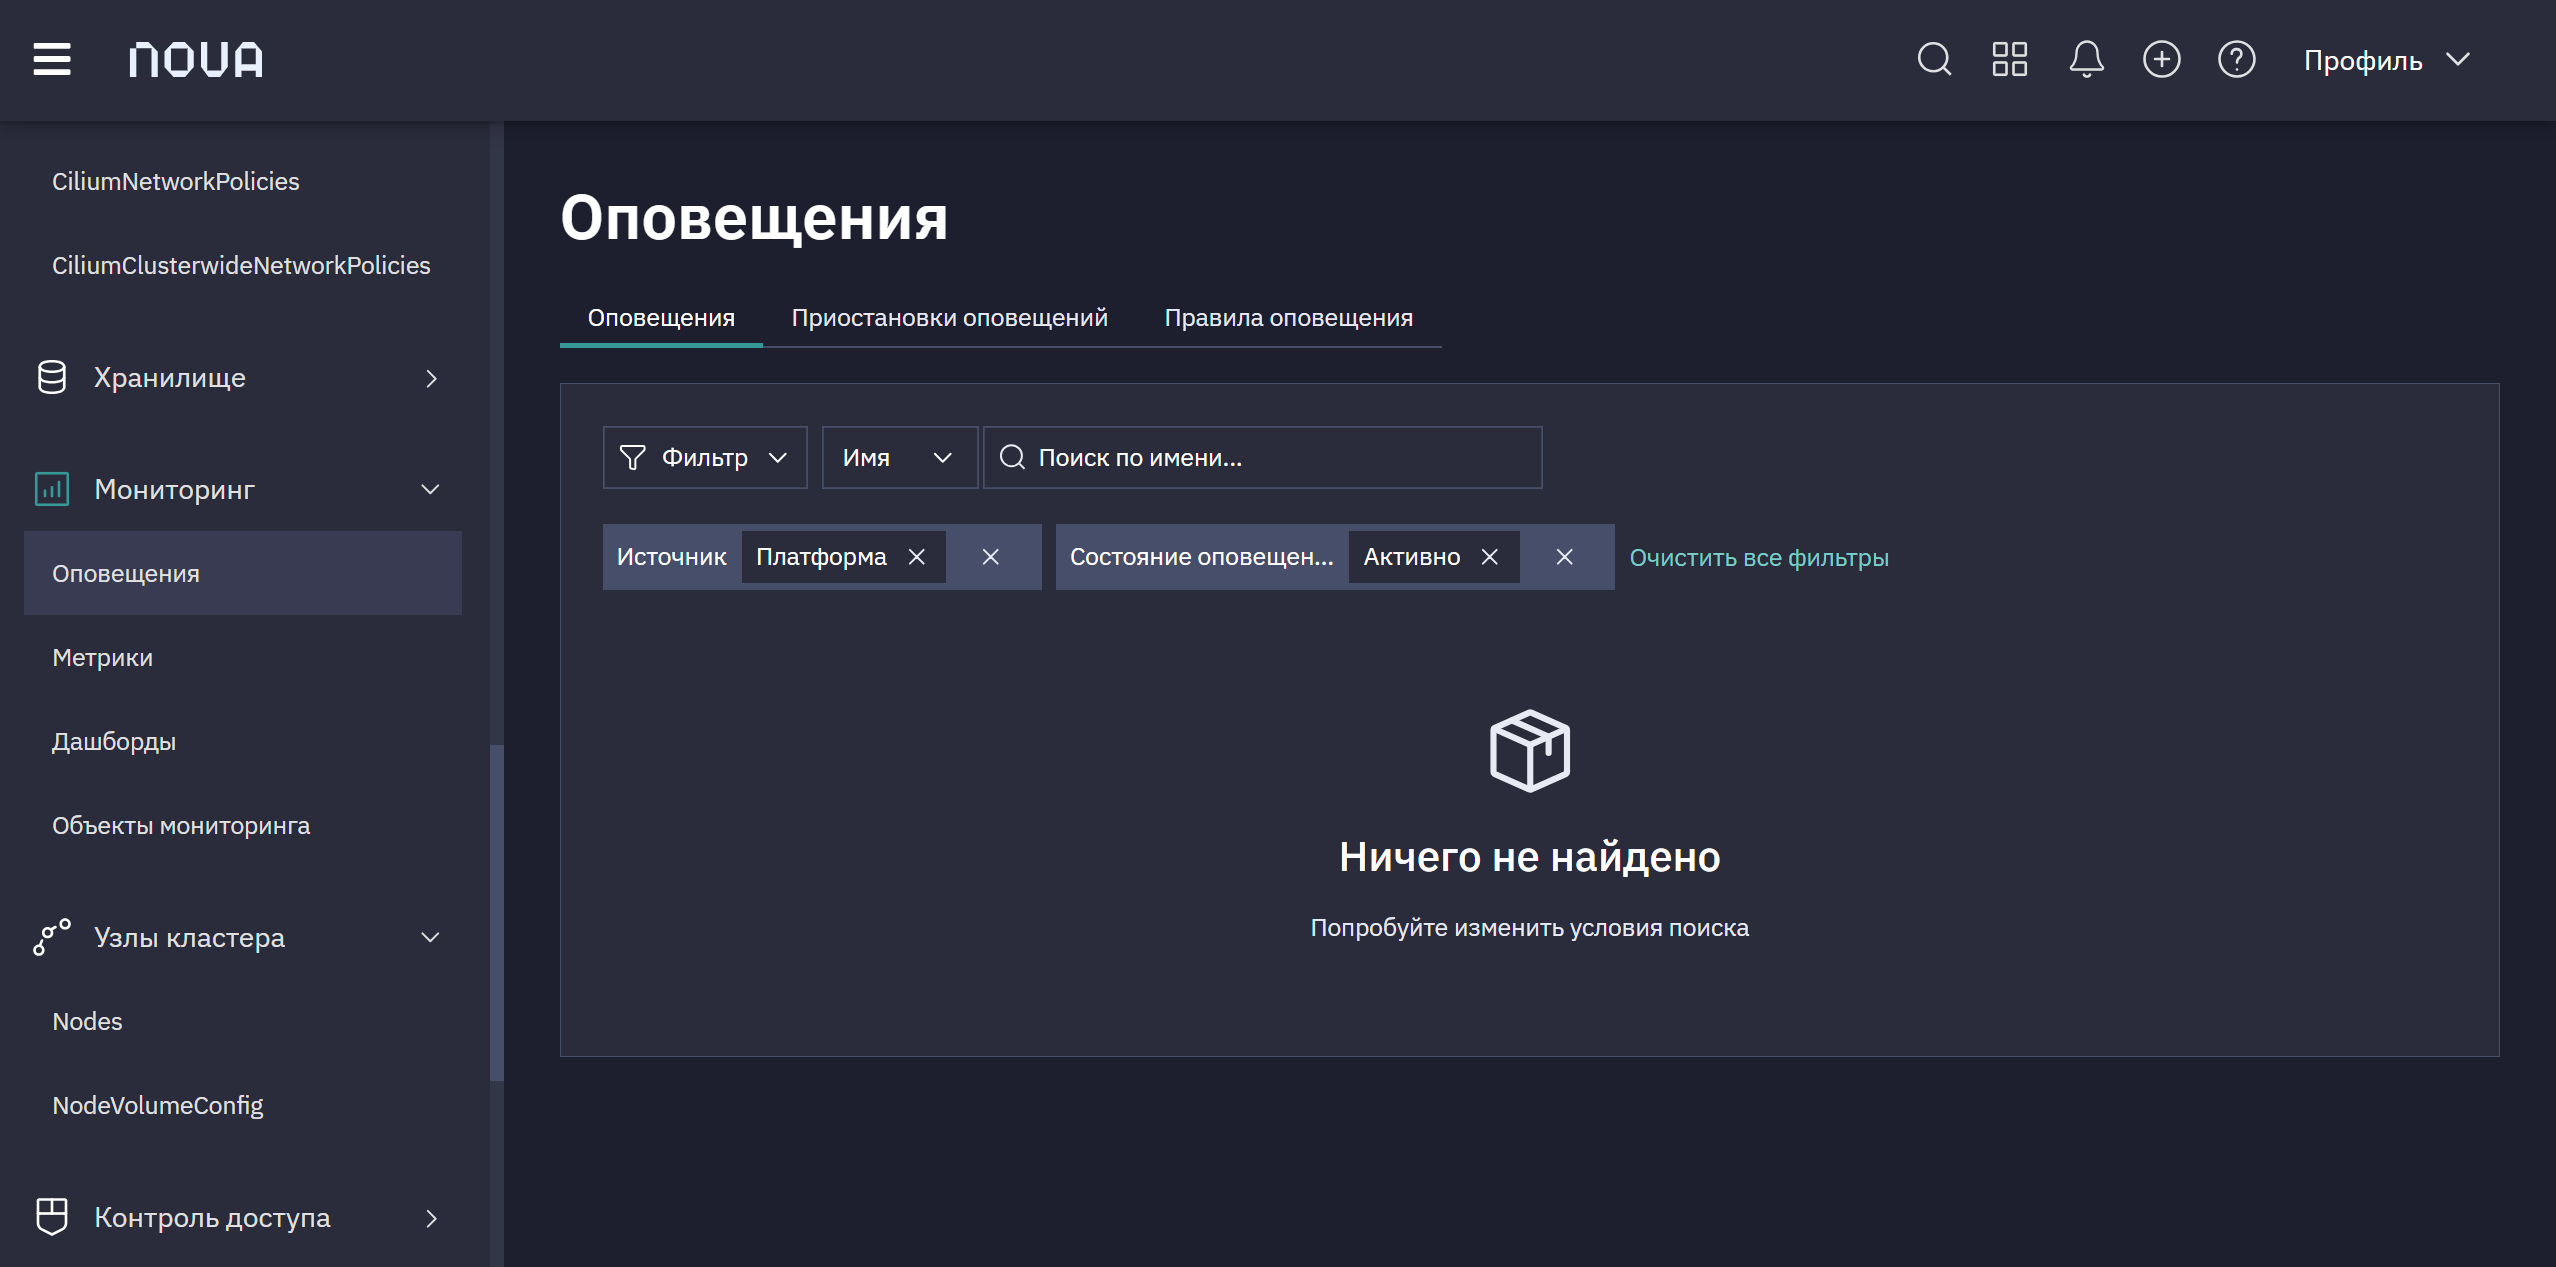Switch to Приостановки оповещений tab
Image resolution: width=2556 pixels, height=1267 pixels.
[x=950, y=317]
